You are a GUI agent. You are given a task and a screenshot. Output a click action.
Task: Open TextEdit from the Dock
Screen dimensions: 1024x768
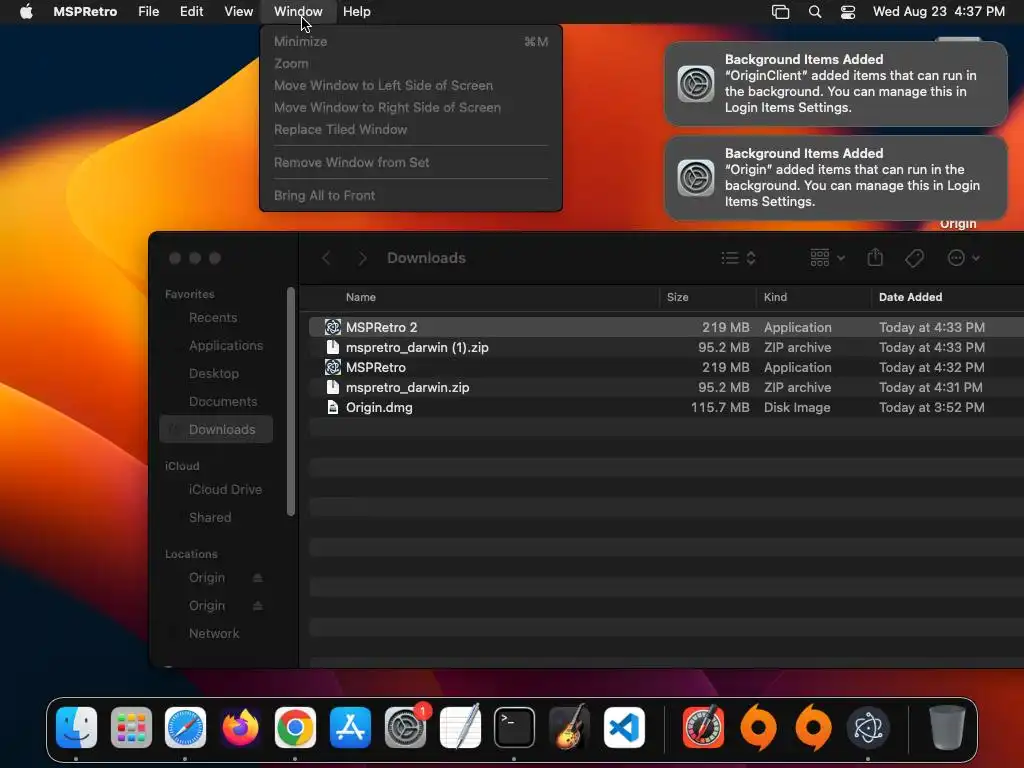coord(460,728)
